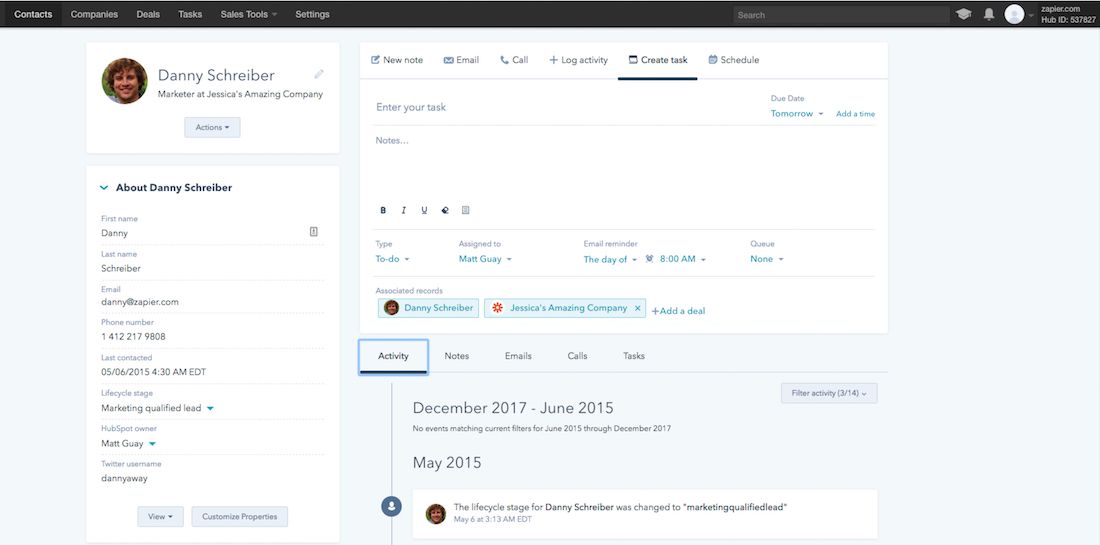Viewport: 1100px width, 545px height.
Task: Expand the Type To-do dropdown
Action: tap(392, 259)
